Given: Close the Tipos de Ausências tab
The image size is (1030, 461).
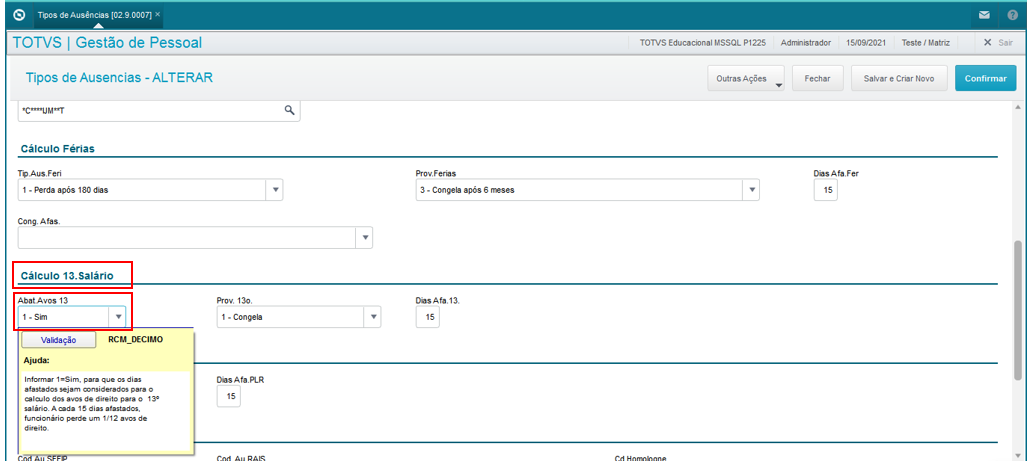Looking at the screenshot, I should (158, 14).
